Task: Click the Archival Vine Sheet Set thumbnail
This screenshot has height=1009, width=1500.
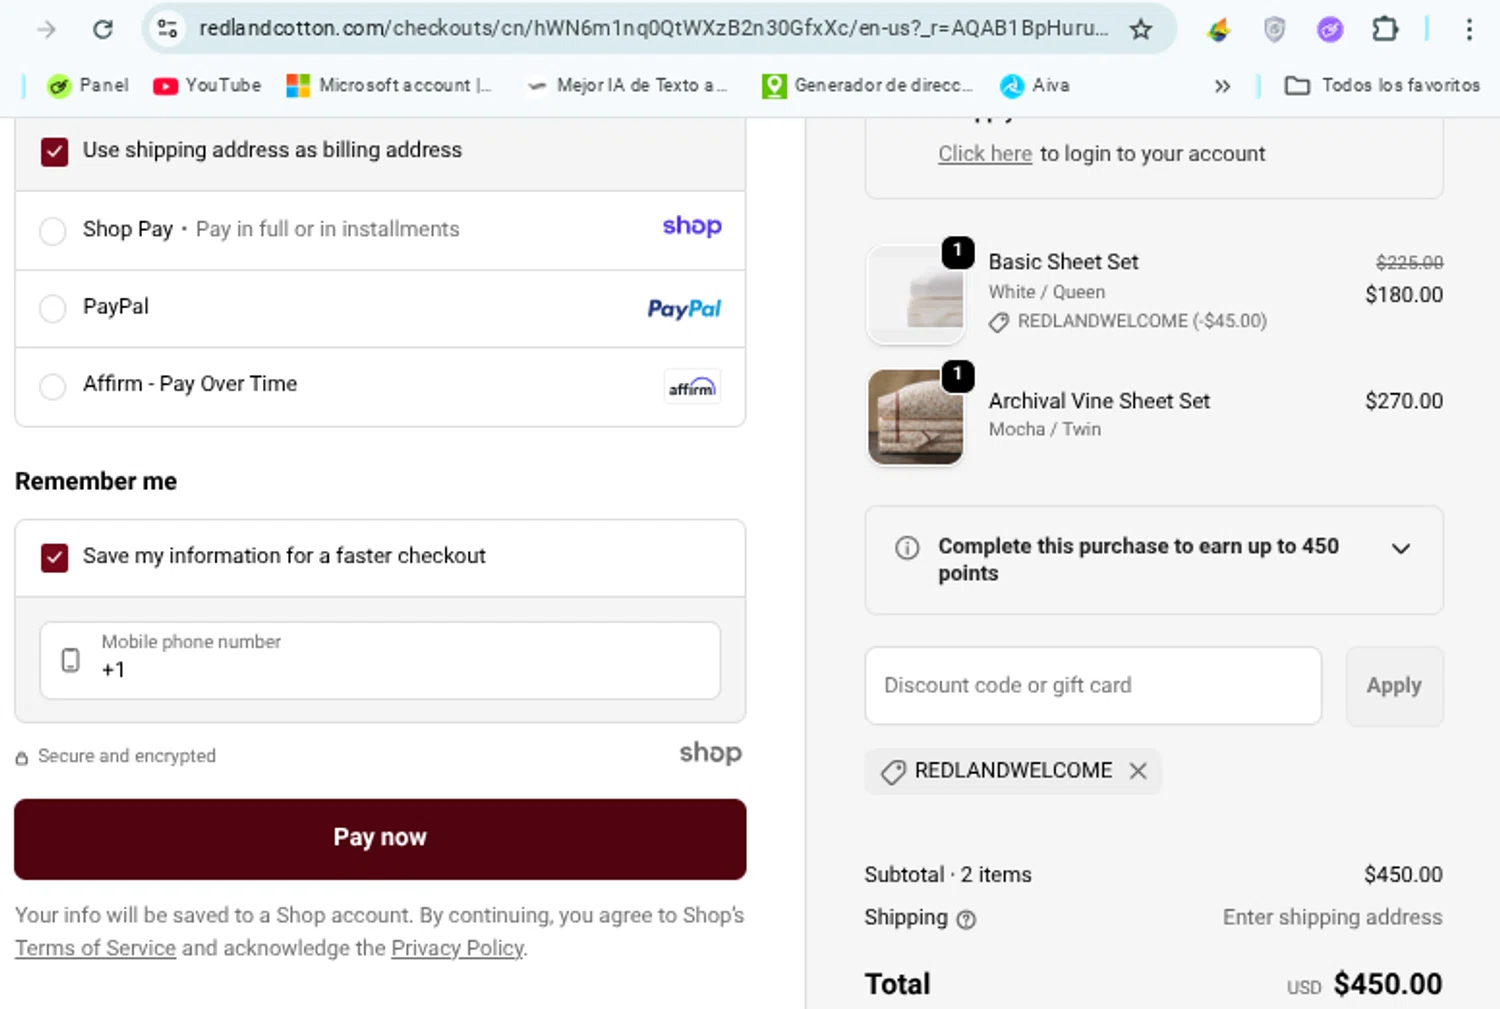Action: 916,417
